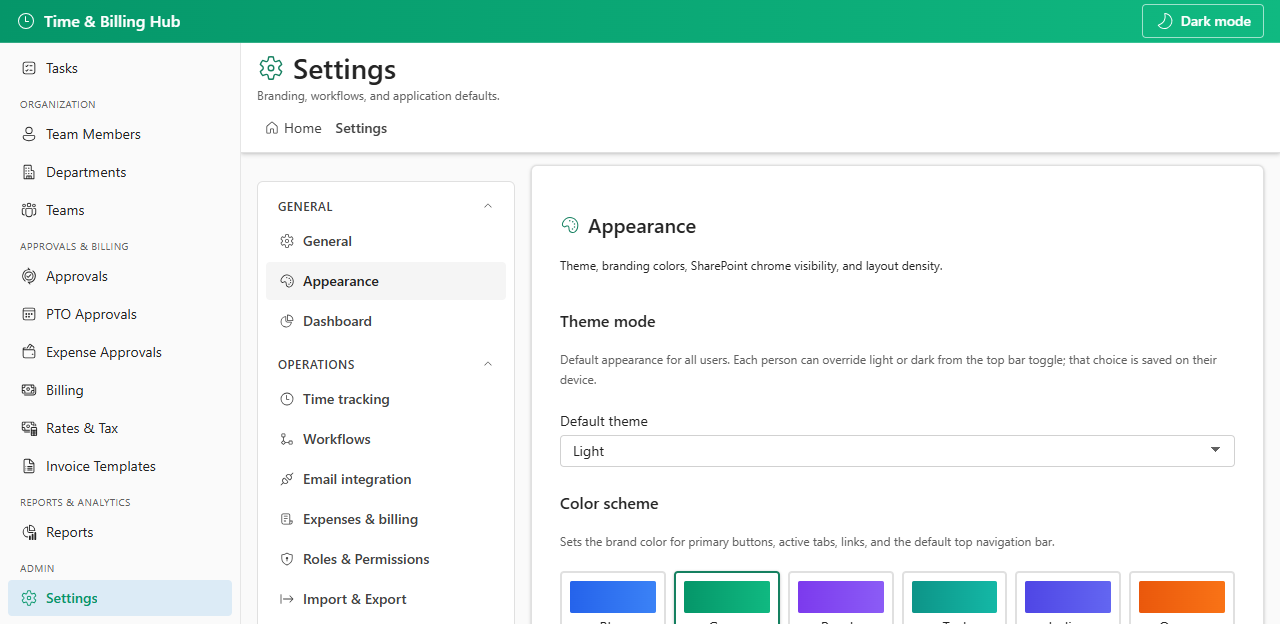Click the gear icon beside Settings page title
Image resolution: width=1280 pixels, height=624 pixels.
click(x=271, y=68)
